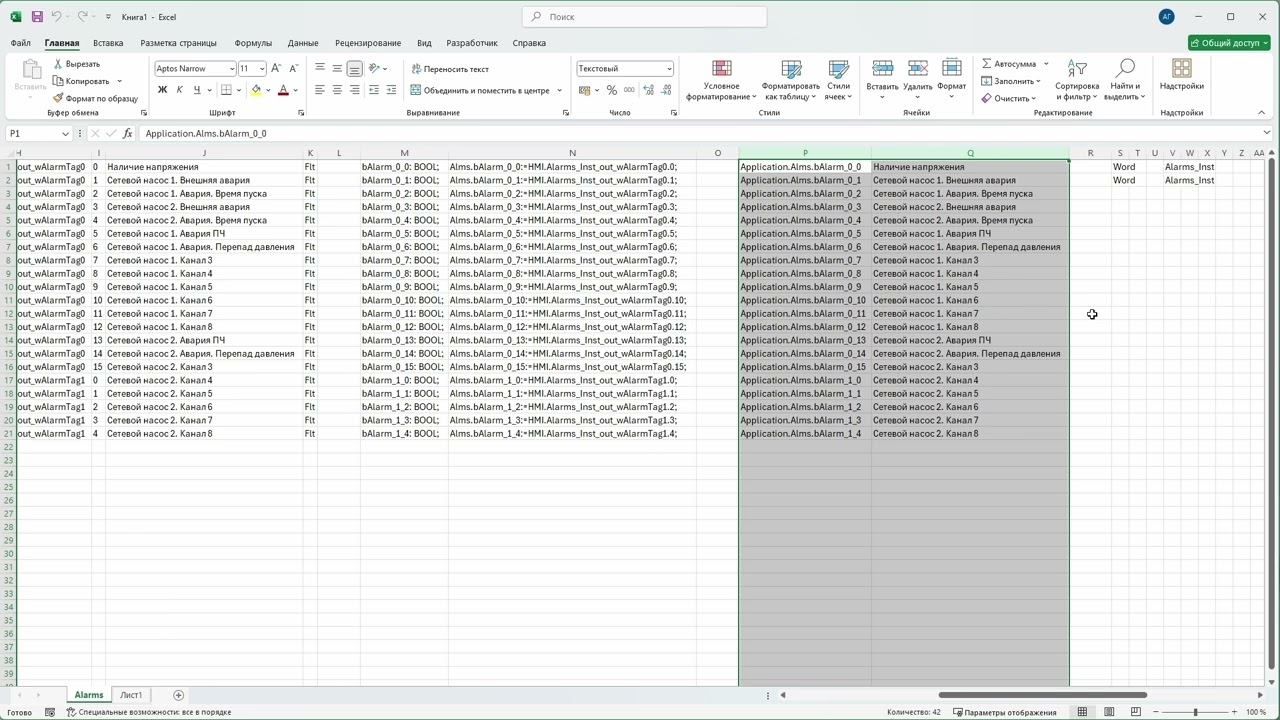The height and width of the screenshot is (720, 1280).
Task: Increase decimal places icon
Action: point(648,90)
